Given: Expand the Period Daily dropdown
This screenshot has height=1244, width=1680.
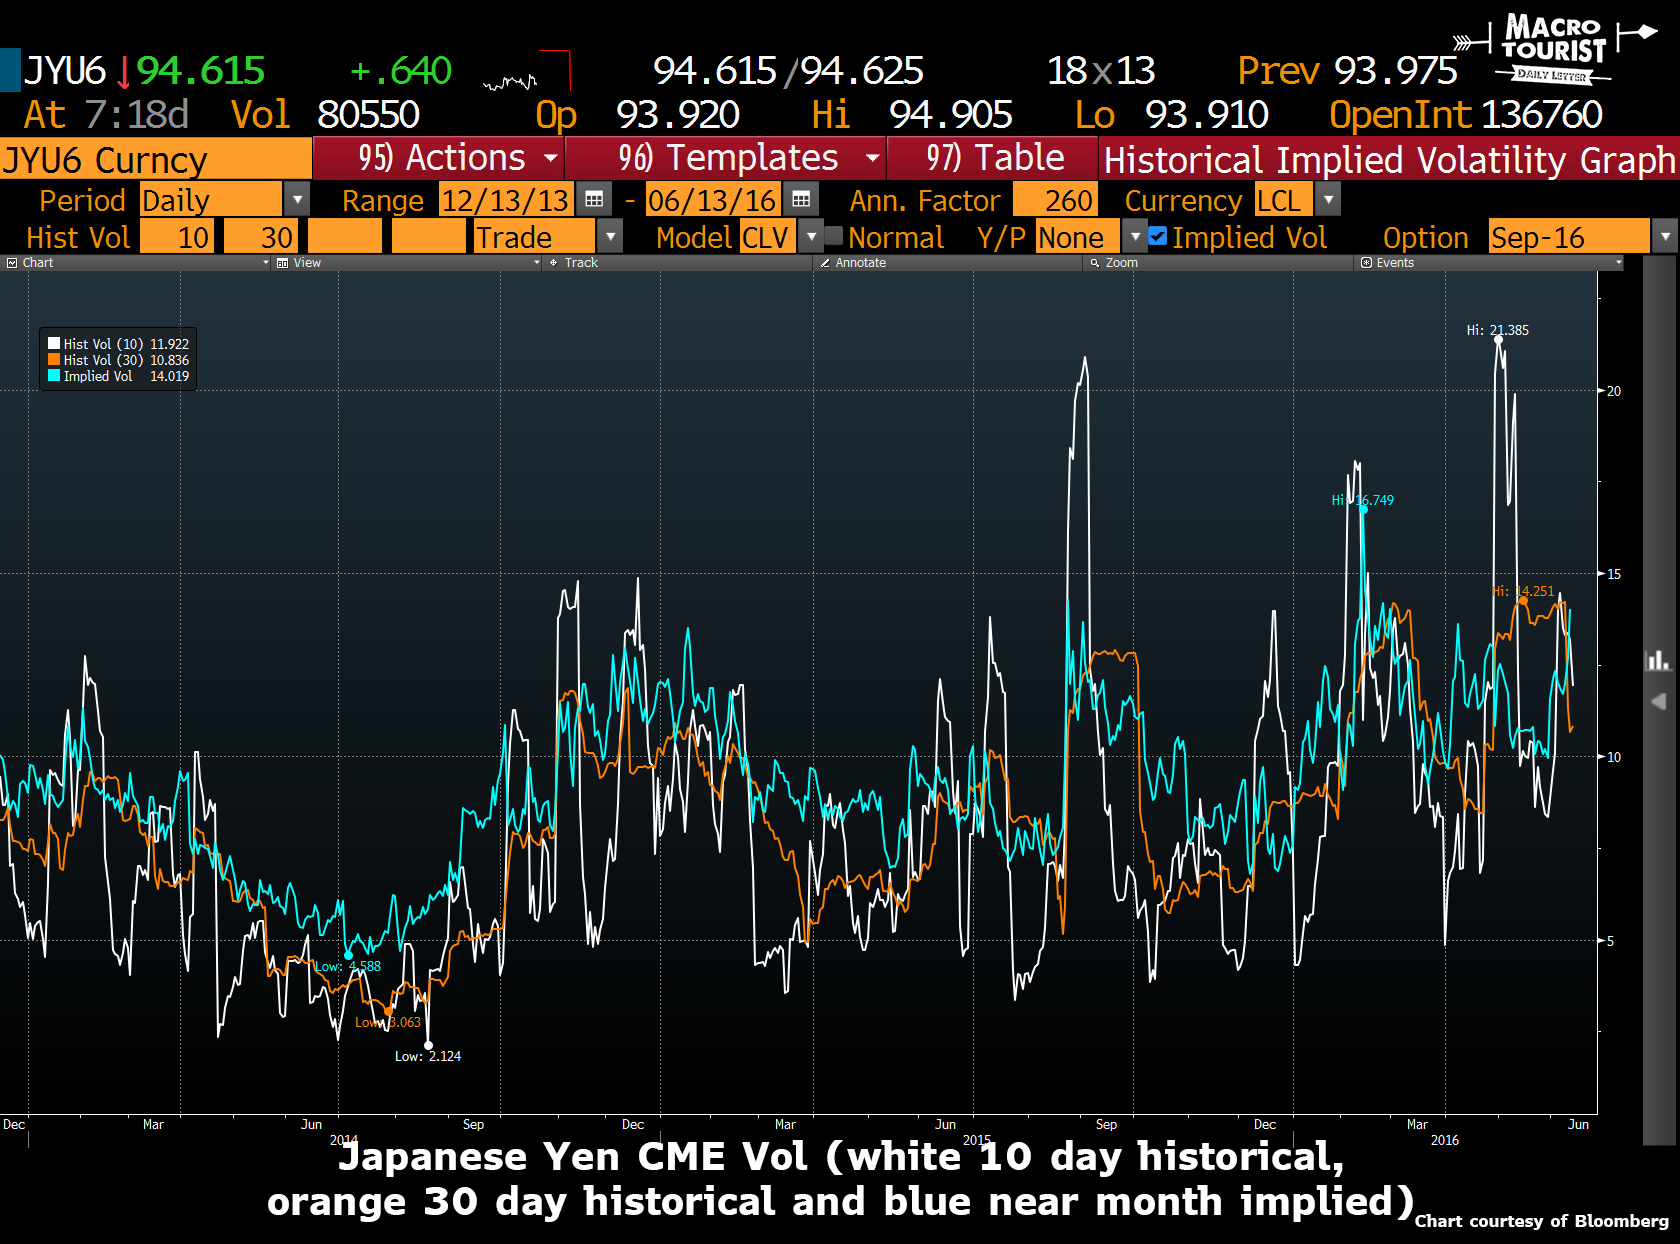Looking at the screenshot, I should pos(297,200).
